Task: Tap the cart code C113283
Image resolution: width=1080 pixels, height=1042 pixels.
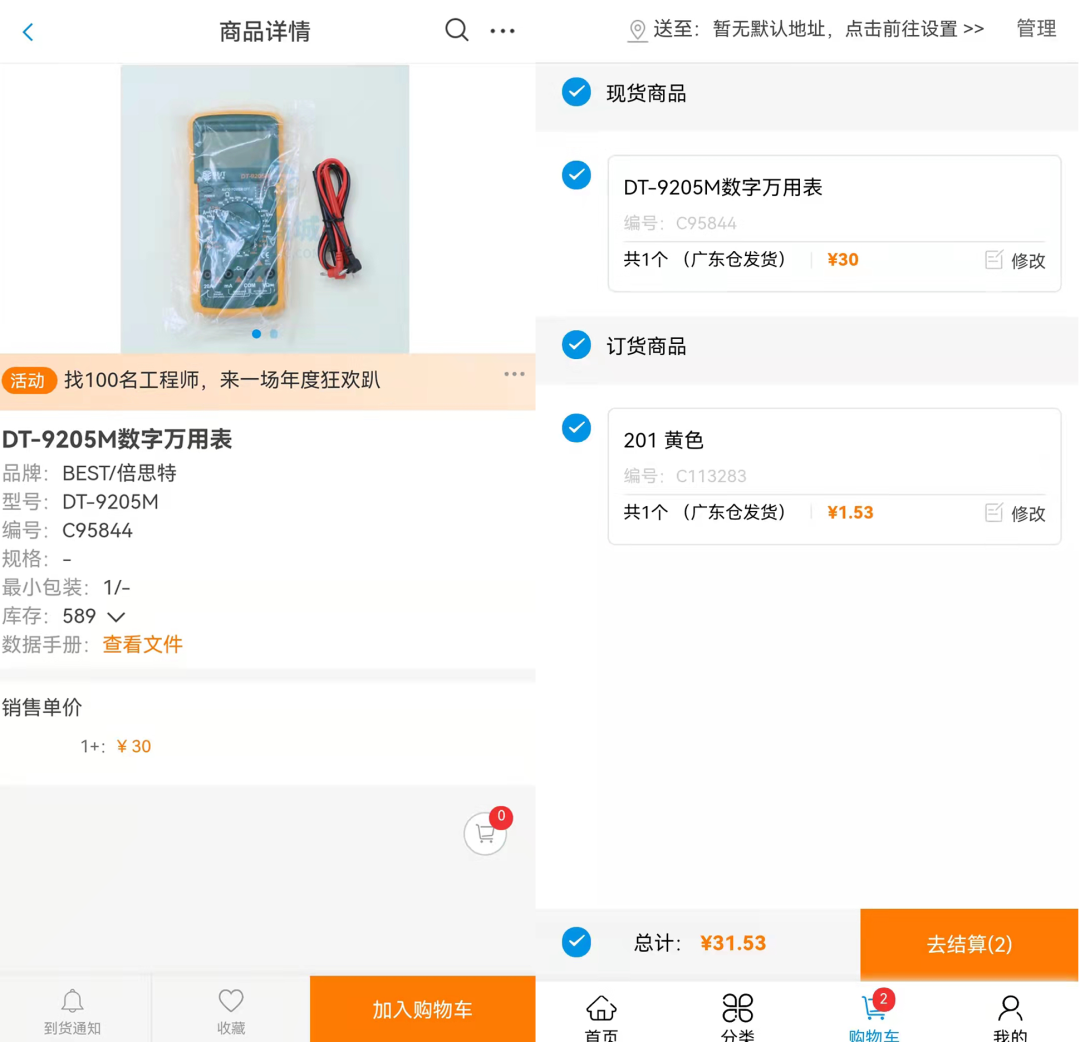Action: [711, 476]
